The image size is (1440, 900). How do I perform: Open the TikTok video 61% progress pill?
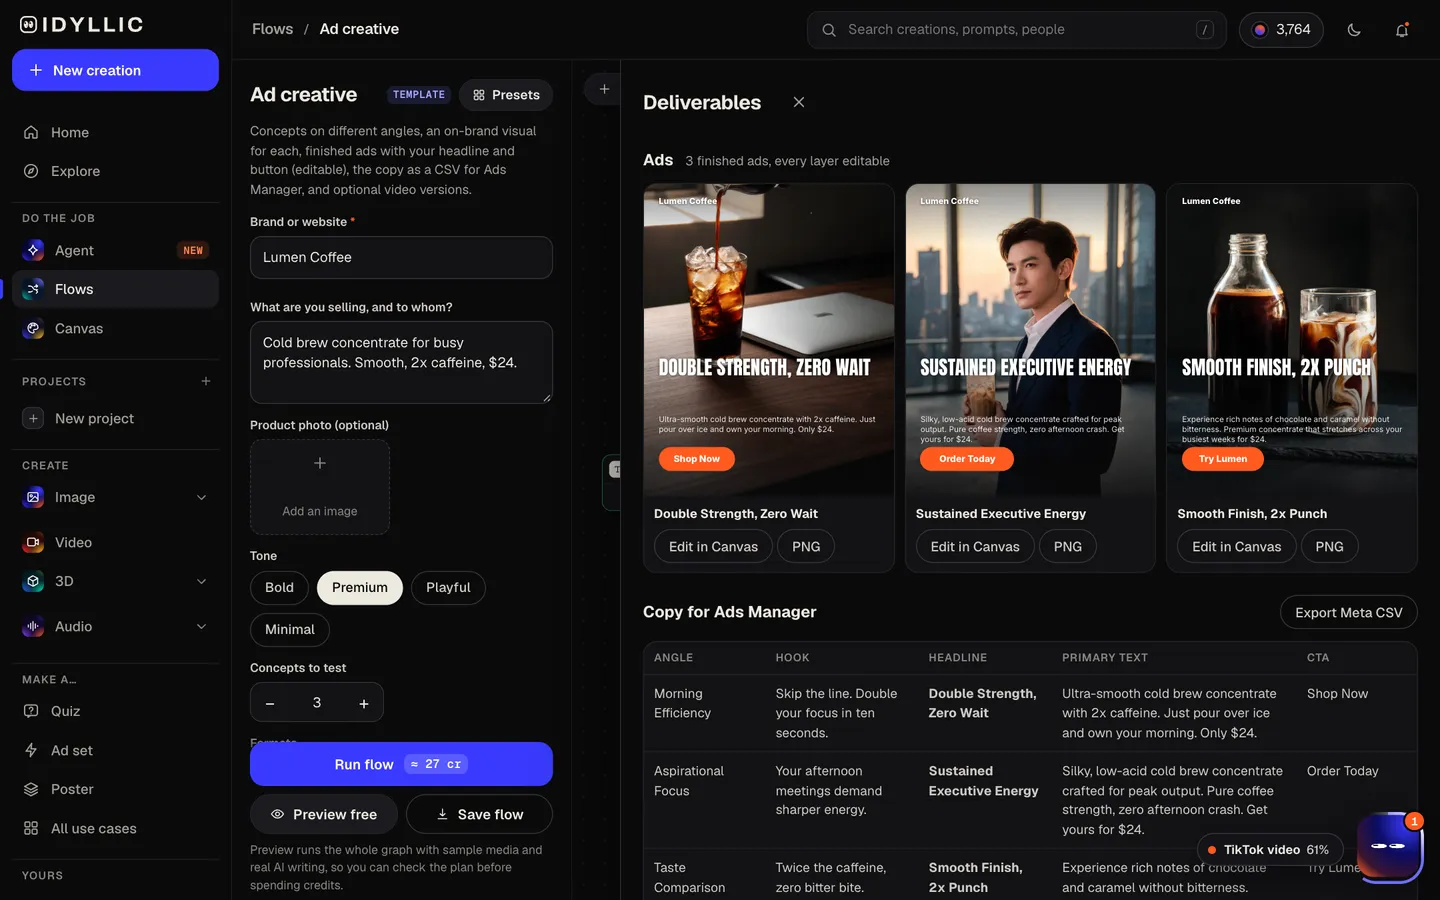(1270, 849)
